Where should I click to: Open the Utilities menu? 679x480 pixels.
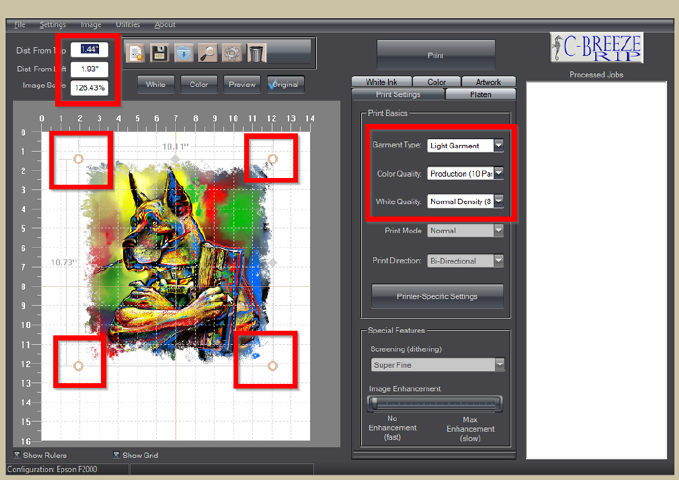[128, 25]
